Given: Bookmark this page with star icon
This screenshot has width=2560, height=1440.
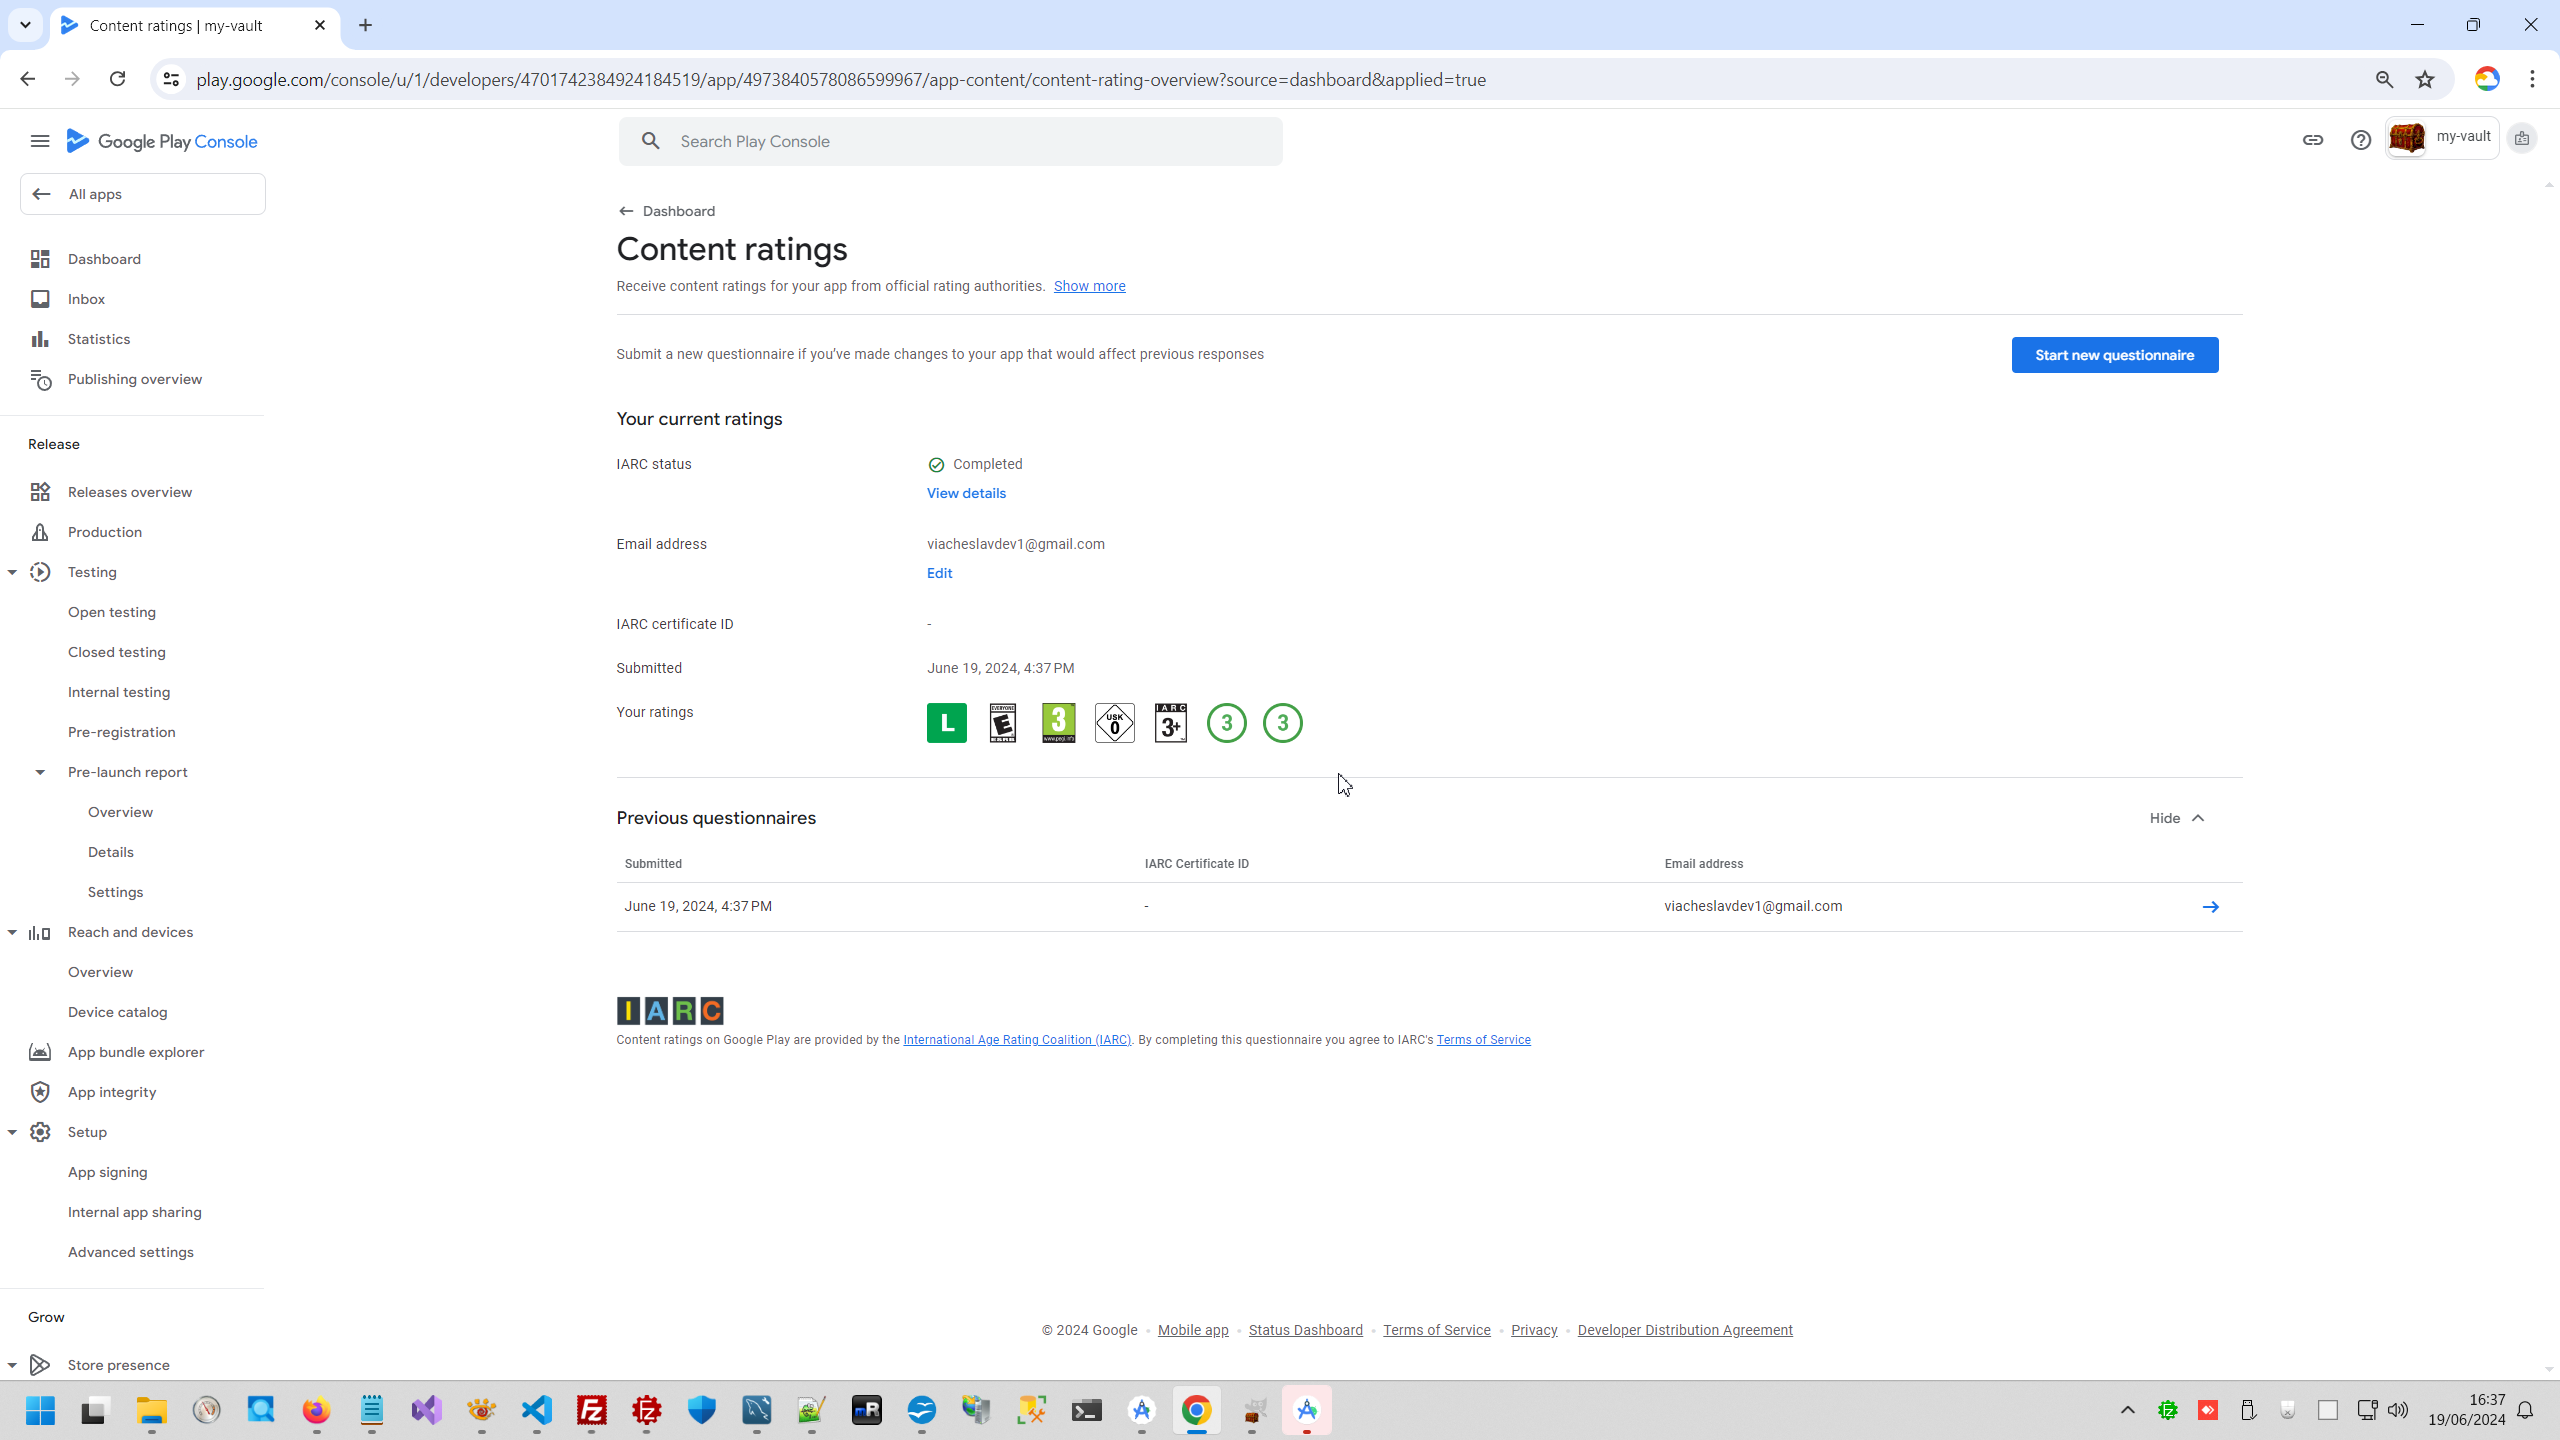Looking at the screenshot, I should coord(2424,80).
